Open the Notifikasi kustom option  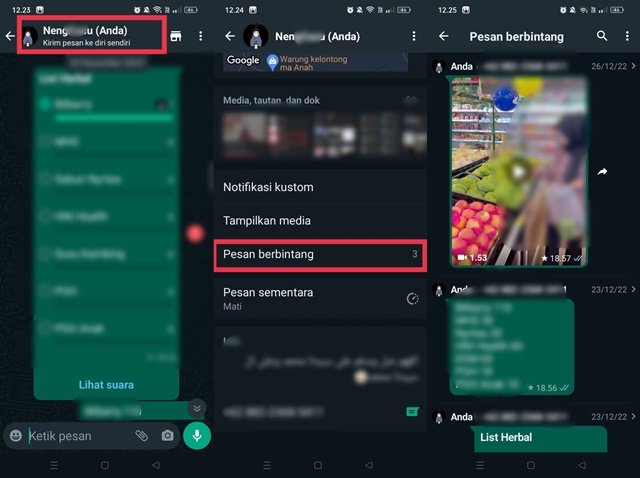pyautogui.click(x=320, y=187)
